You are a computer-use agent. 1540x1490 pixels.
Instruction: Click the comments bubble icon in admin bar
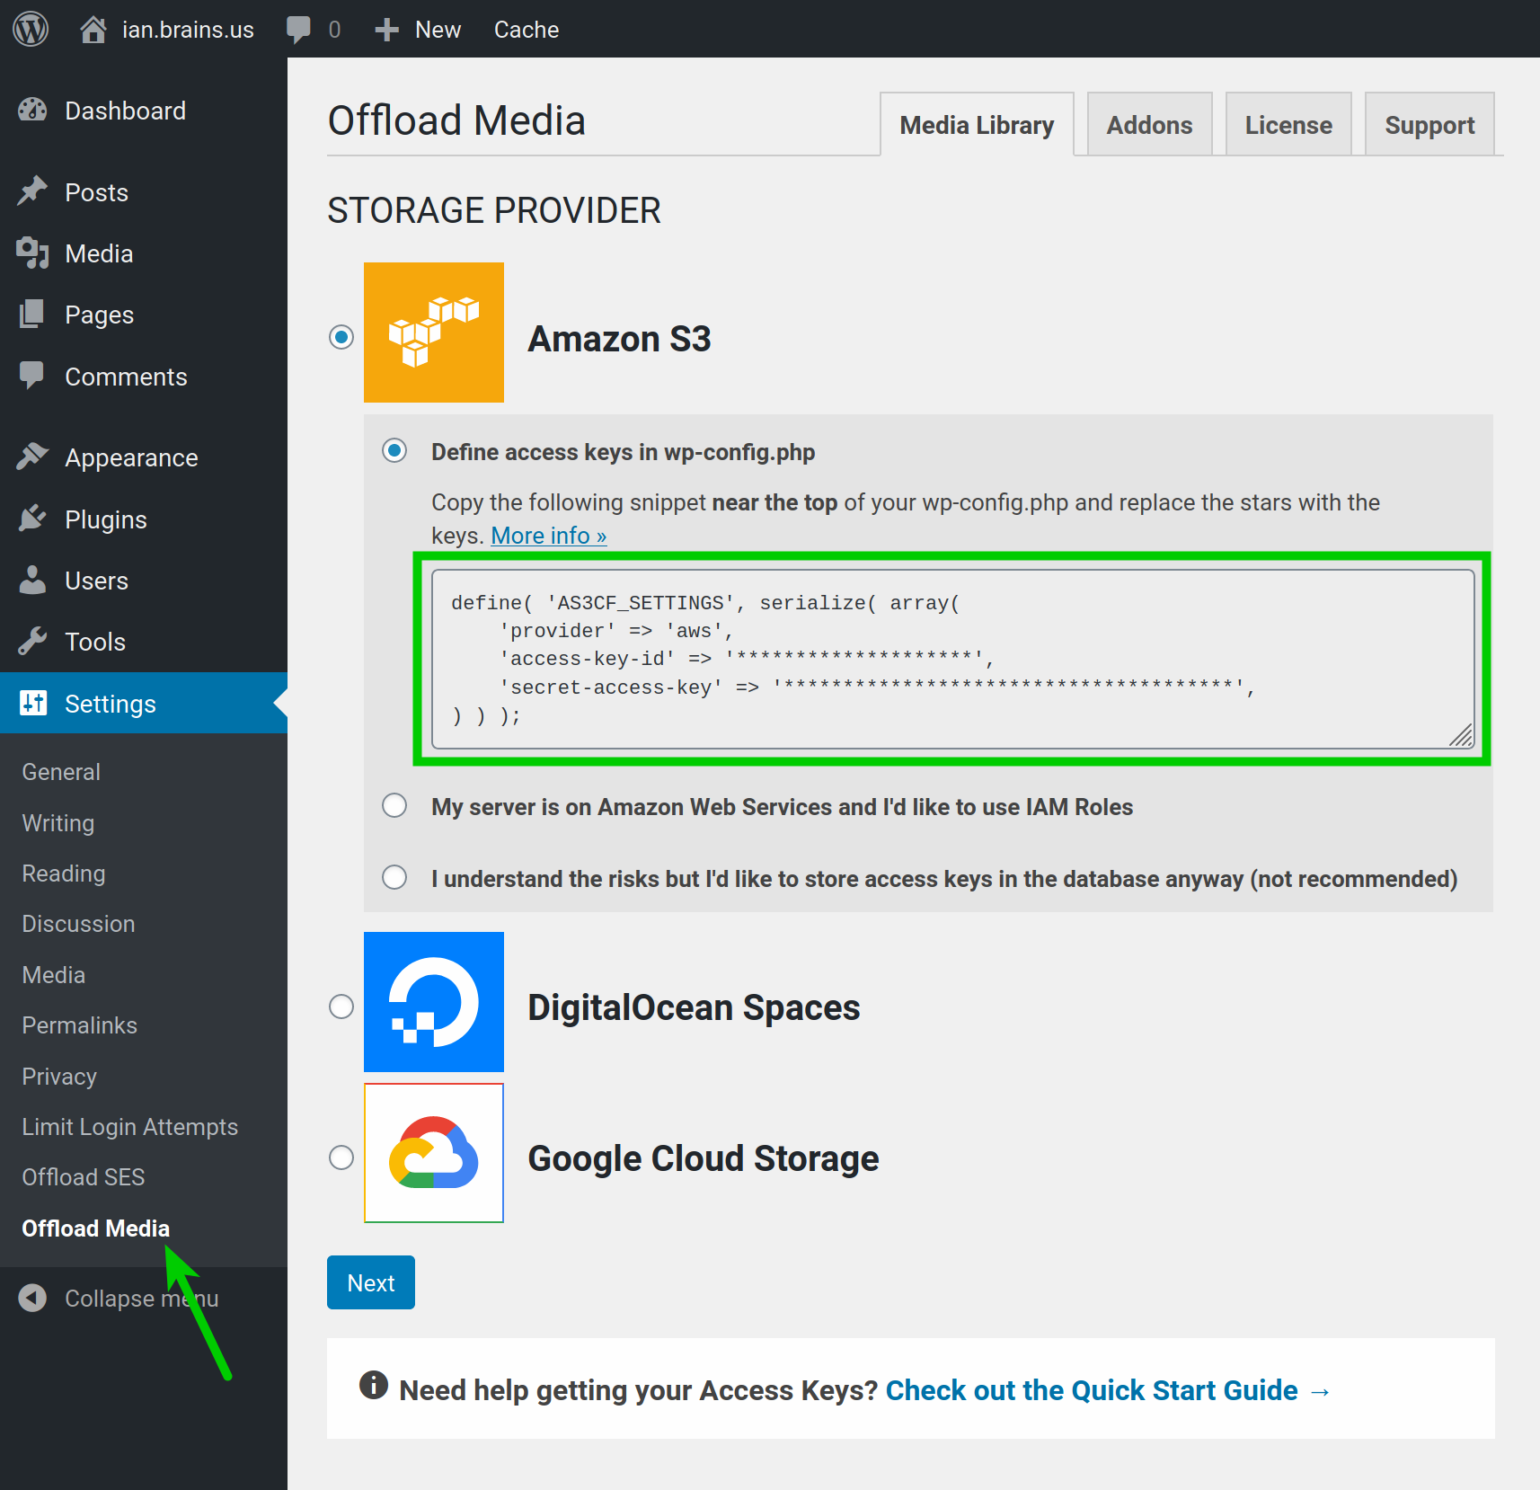(298, 30)
